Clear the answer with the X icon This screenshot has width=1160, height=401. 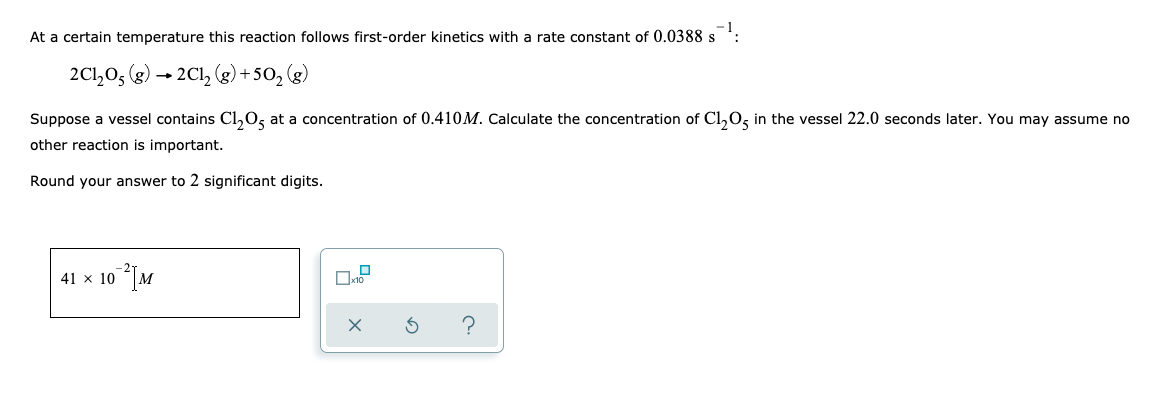355,325
